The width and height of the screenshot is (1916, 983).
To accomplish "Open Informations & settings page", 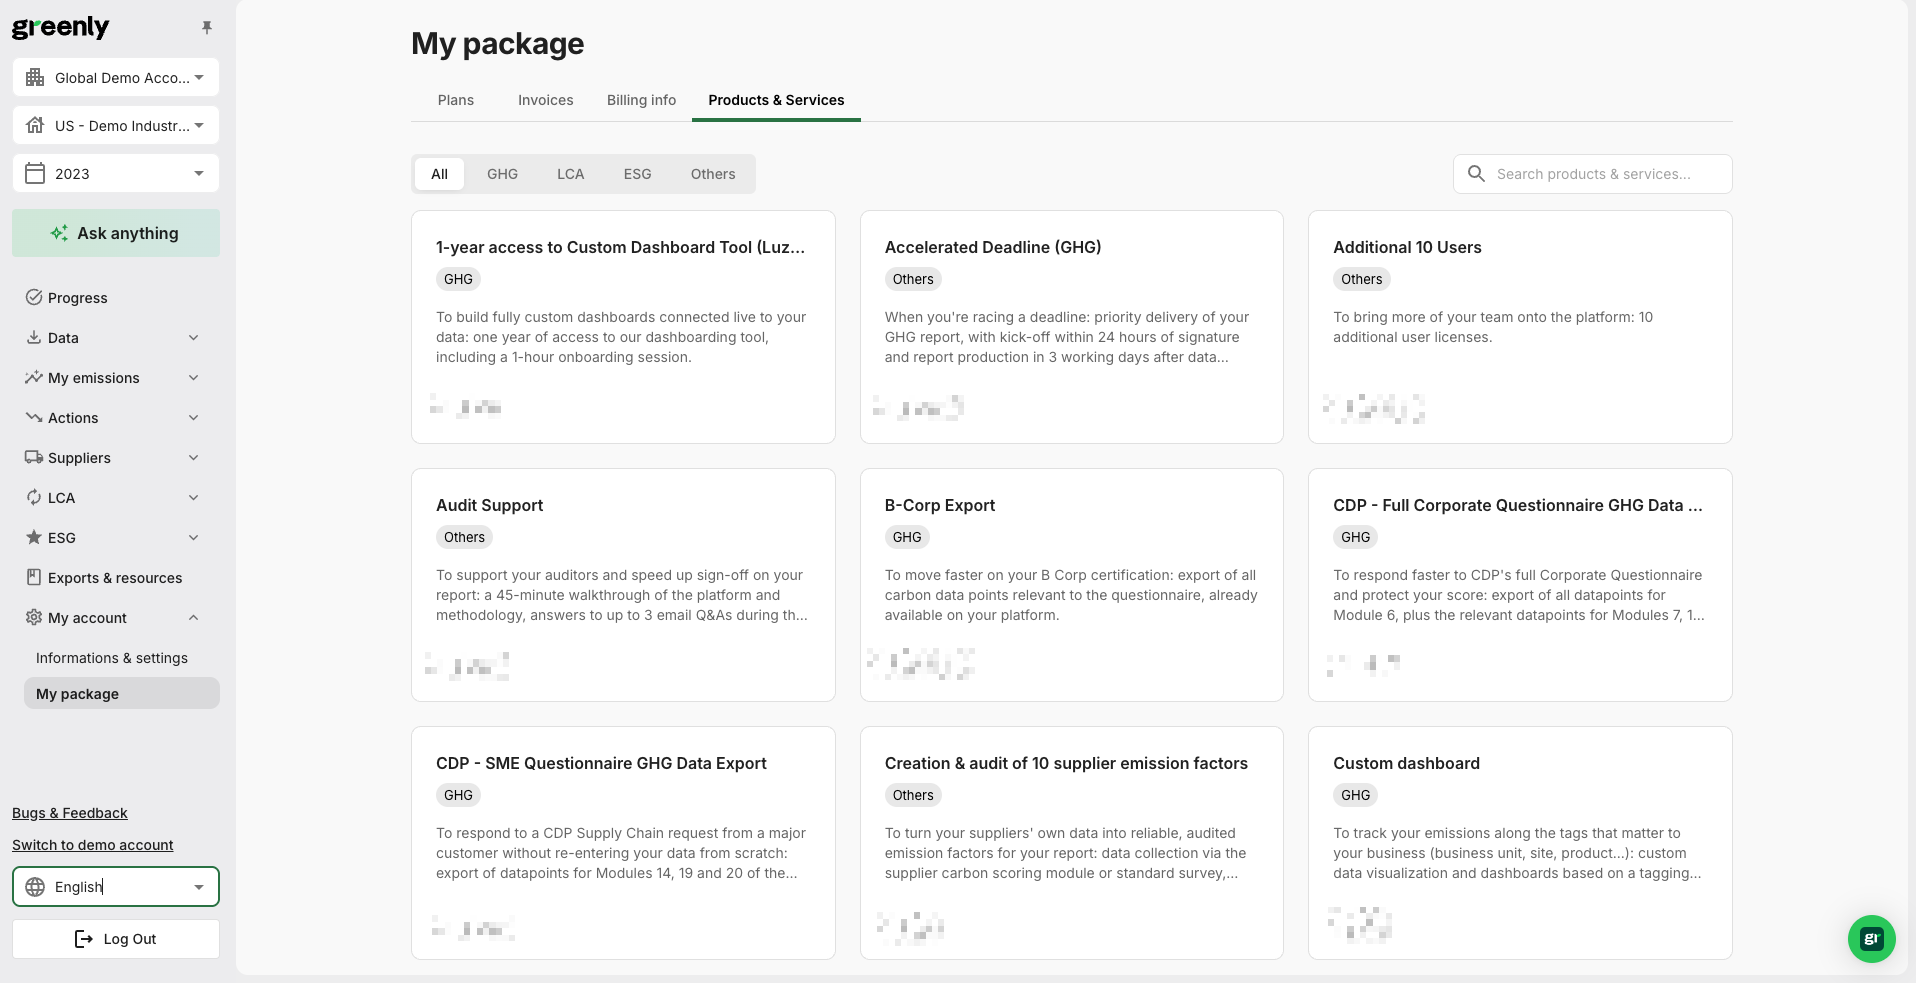I will [x=112, y=658].
